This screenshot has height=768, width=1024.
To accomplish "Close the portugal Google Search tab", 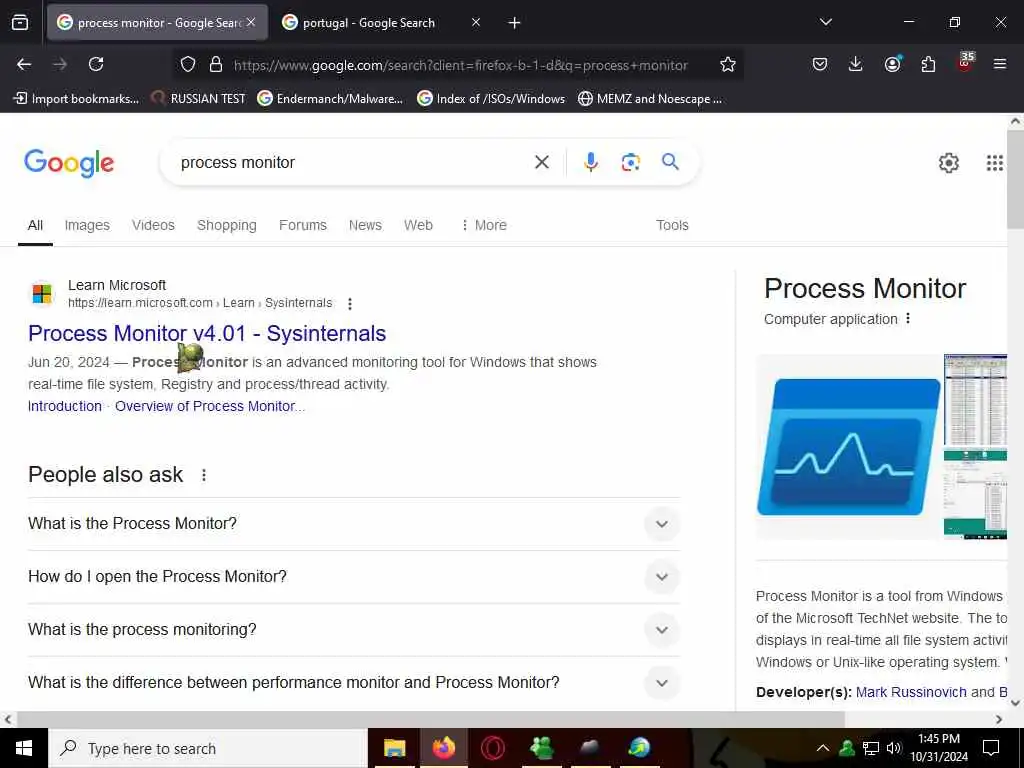I will 475,22.
